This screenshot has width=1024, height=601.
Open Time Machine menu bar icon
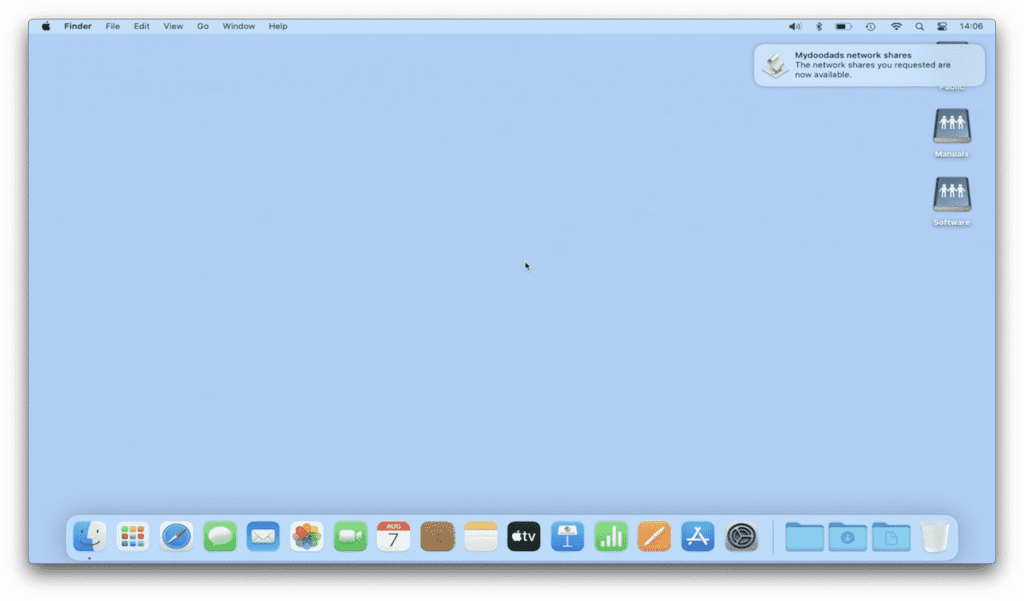tap(871, 27)
